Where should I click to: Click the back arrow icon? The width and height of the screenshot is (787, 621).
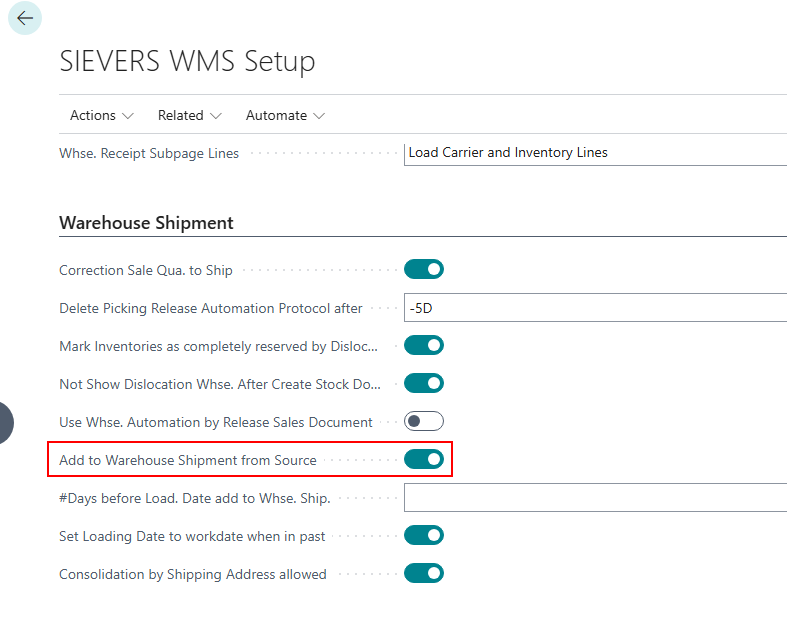pos(25,18)
